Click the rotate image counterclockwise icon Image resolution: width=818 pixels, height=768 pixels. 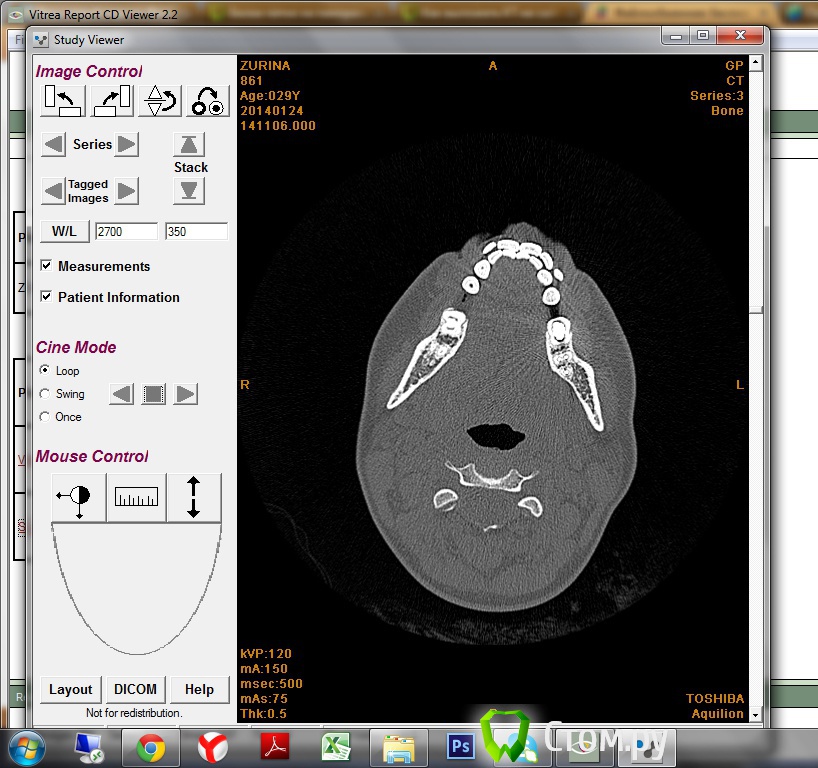62,100
